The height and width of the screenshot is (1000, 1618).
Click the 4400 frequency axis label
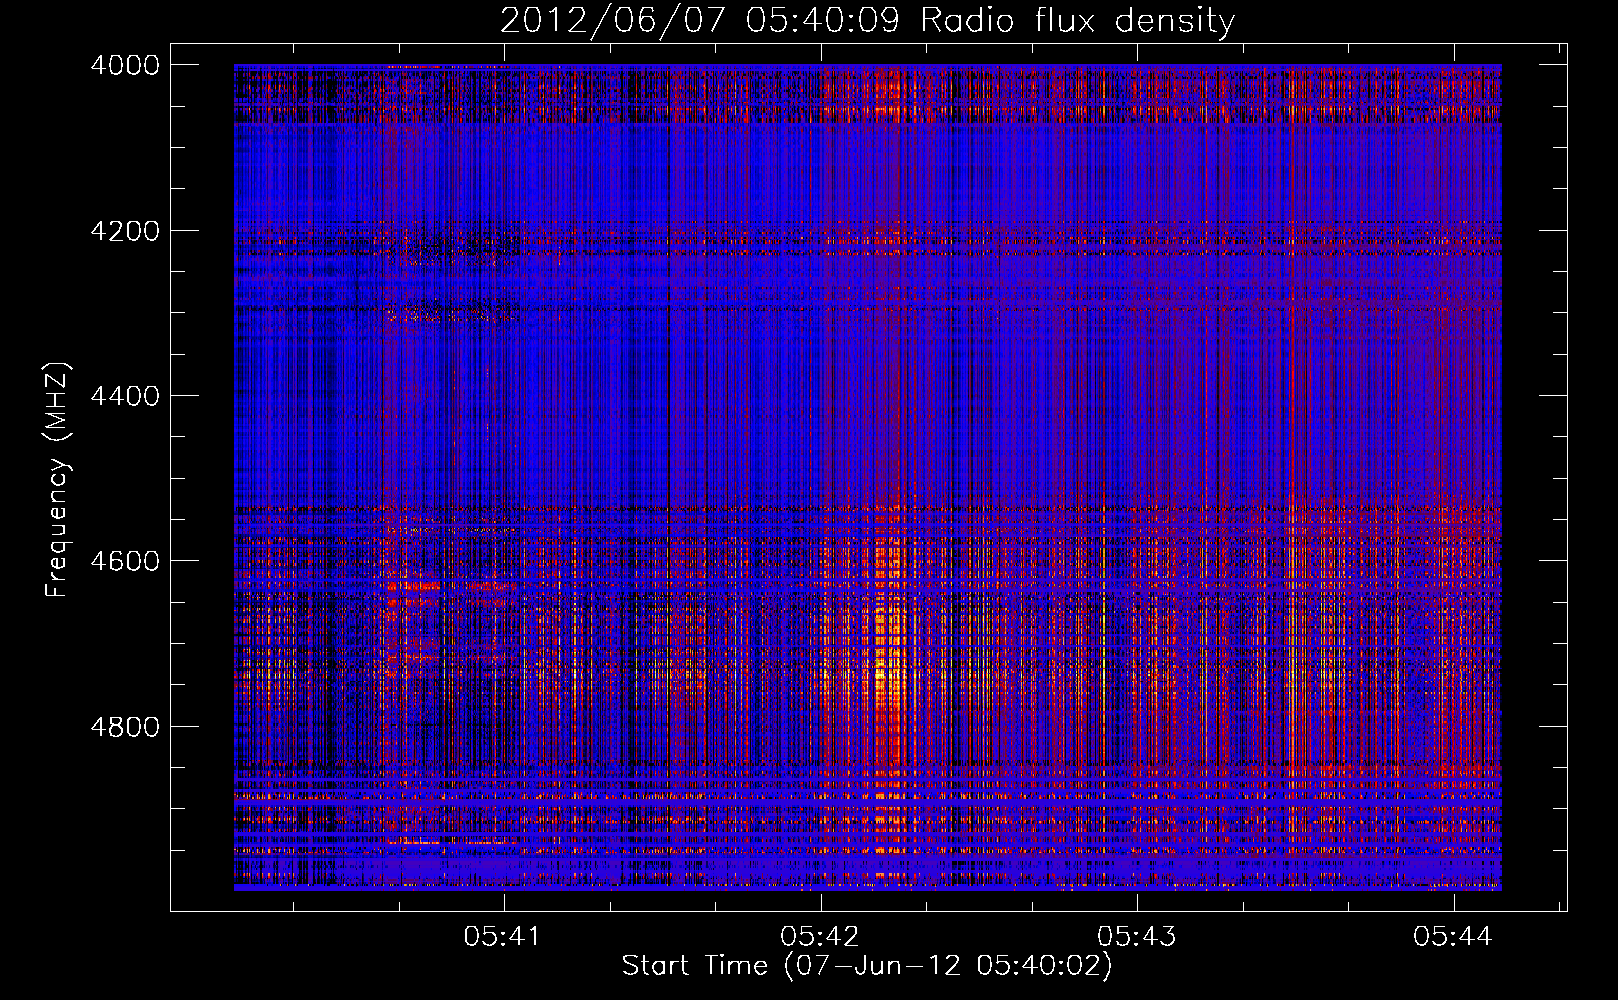(125, 396)
